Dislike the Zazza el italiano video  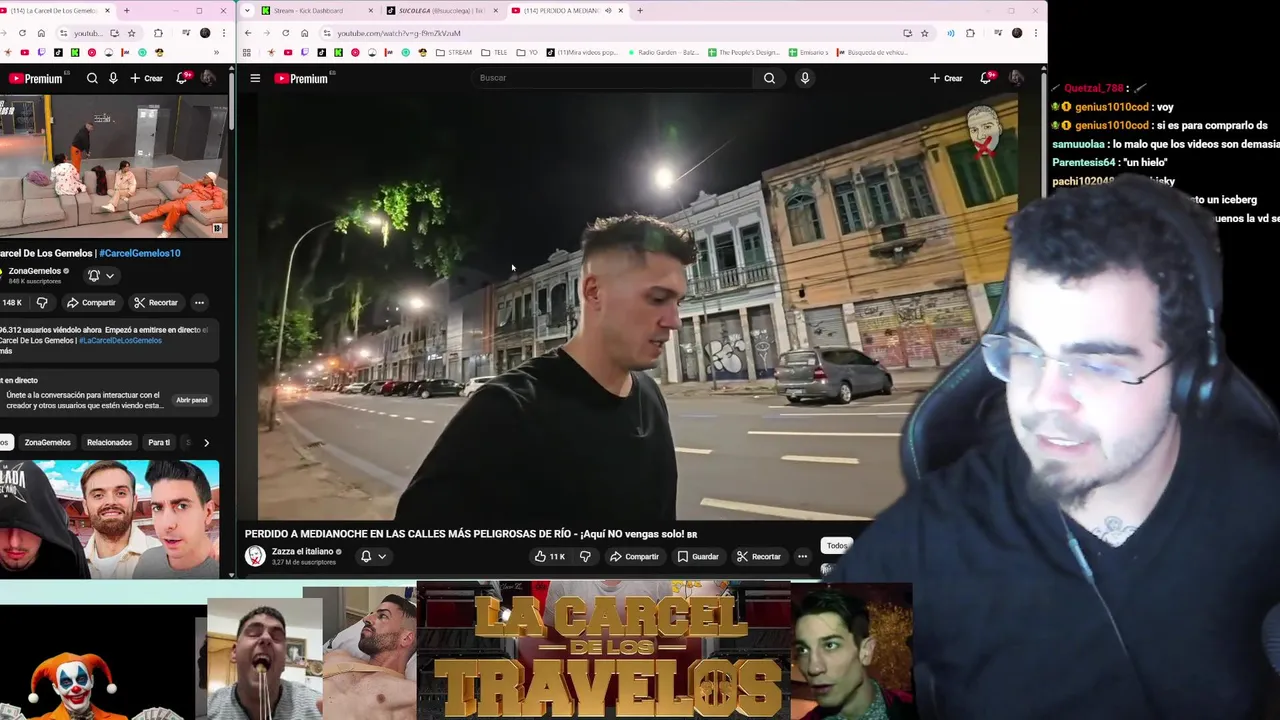(585, 556)
